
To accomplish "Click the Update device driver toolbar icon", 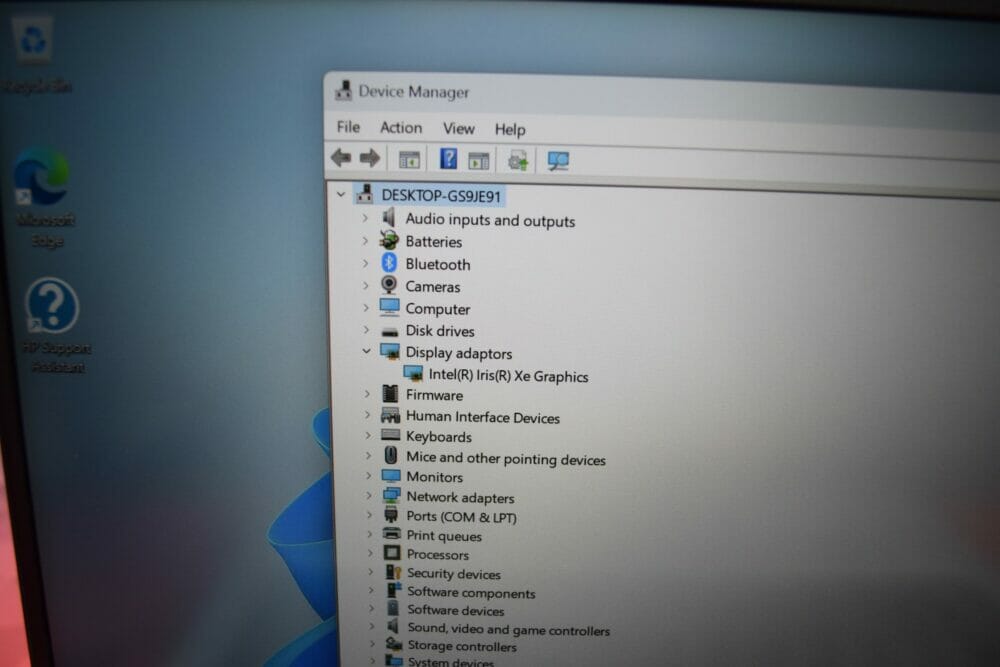I will 518,161.
